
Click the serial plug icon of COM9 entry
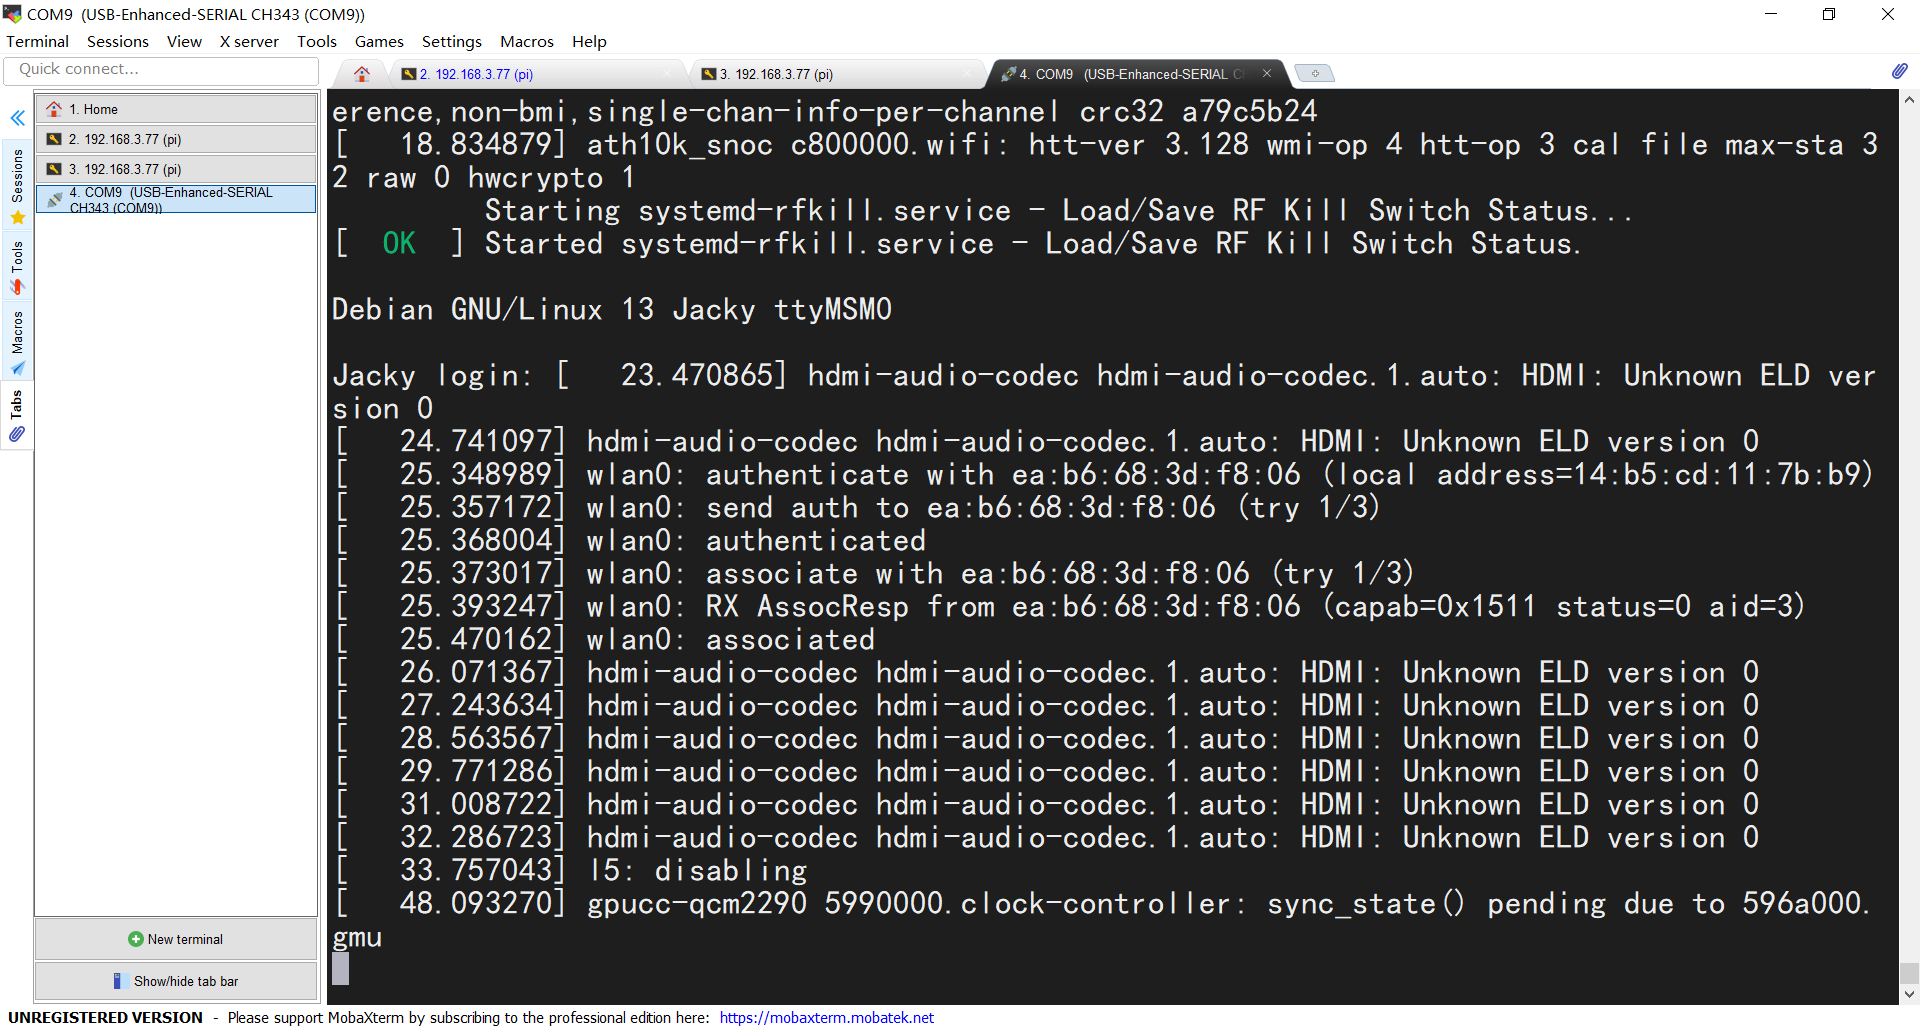55,199
